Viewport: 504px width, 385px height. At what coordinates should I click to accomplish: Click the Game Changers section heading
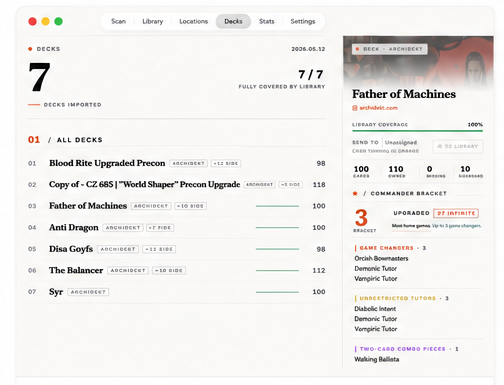click(x=390, y=248)
